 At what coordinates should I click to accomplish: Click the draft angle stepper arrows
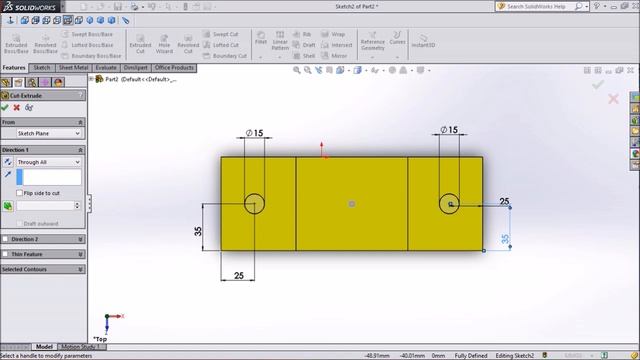point(77,206)
